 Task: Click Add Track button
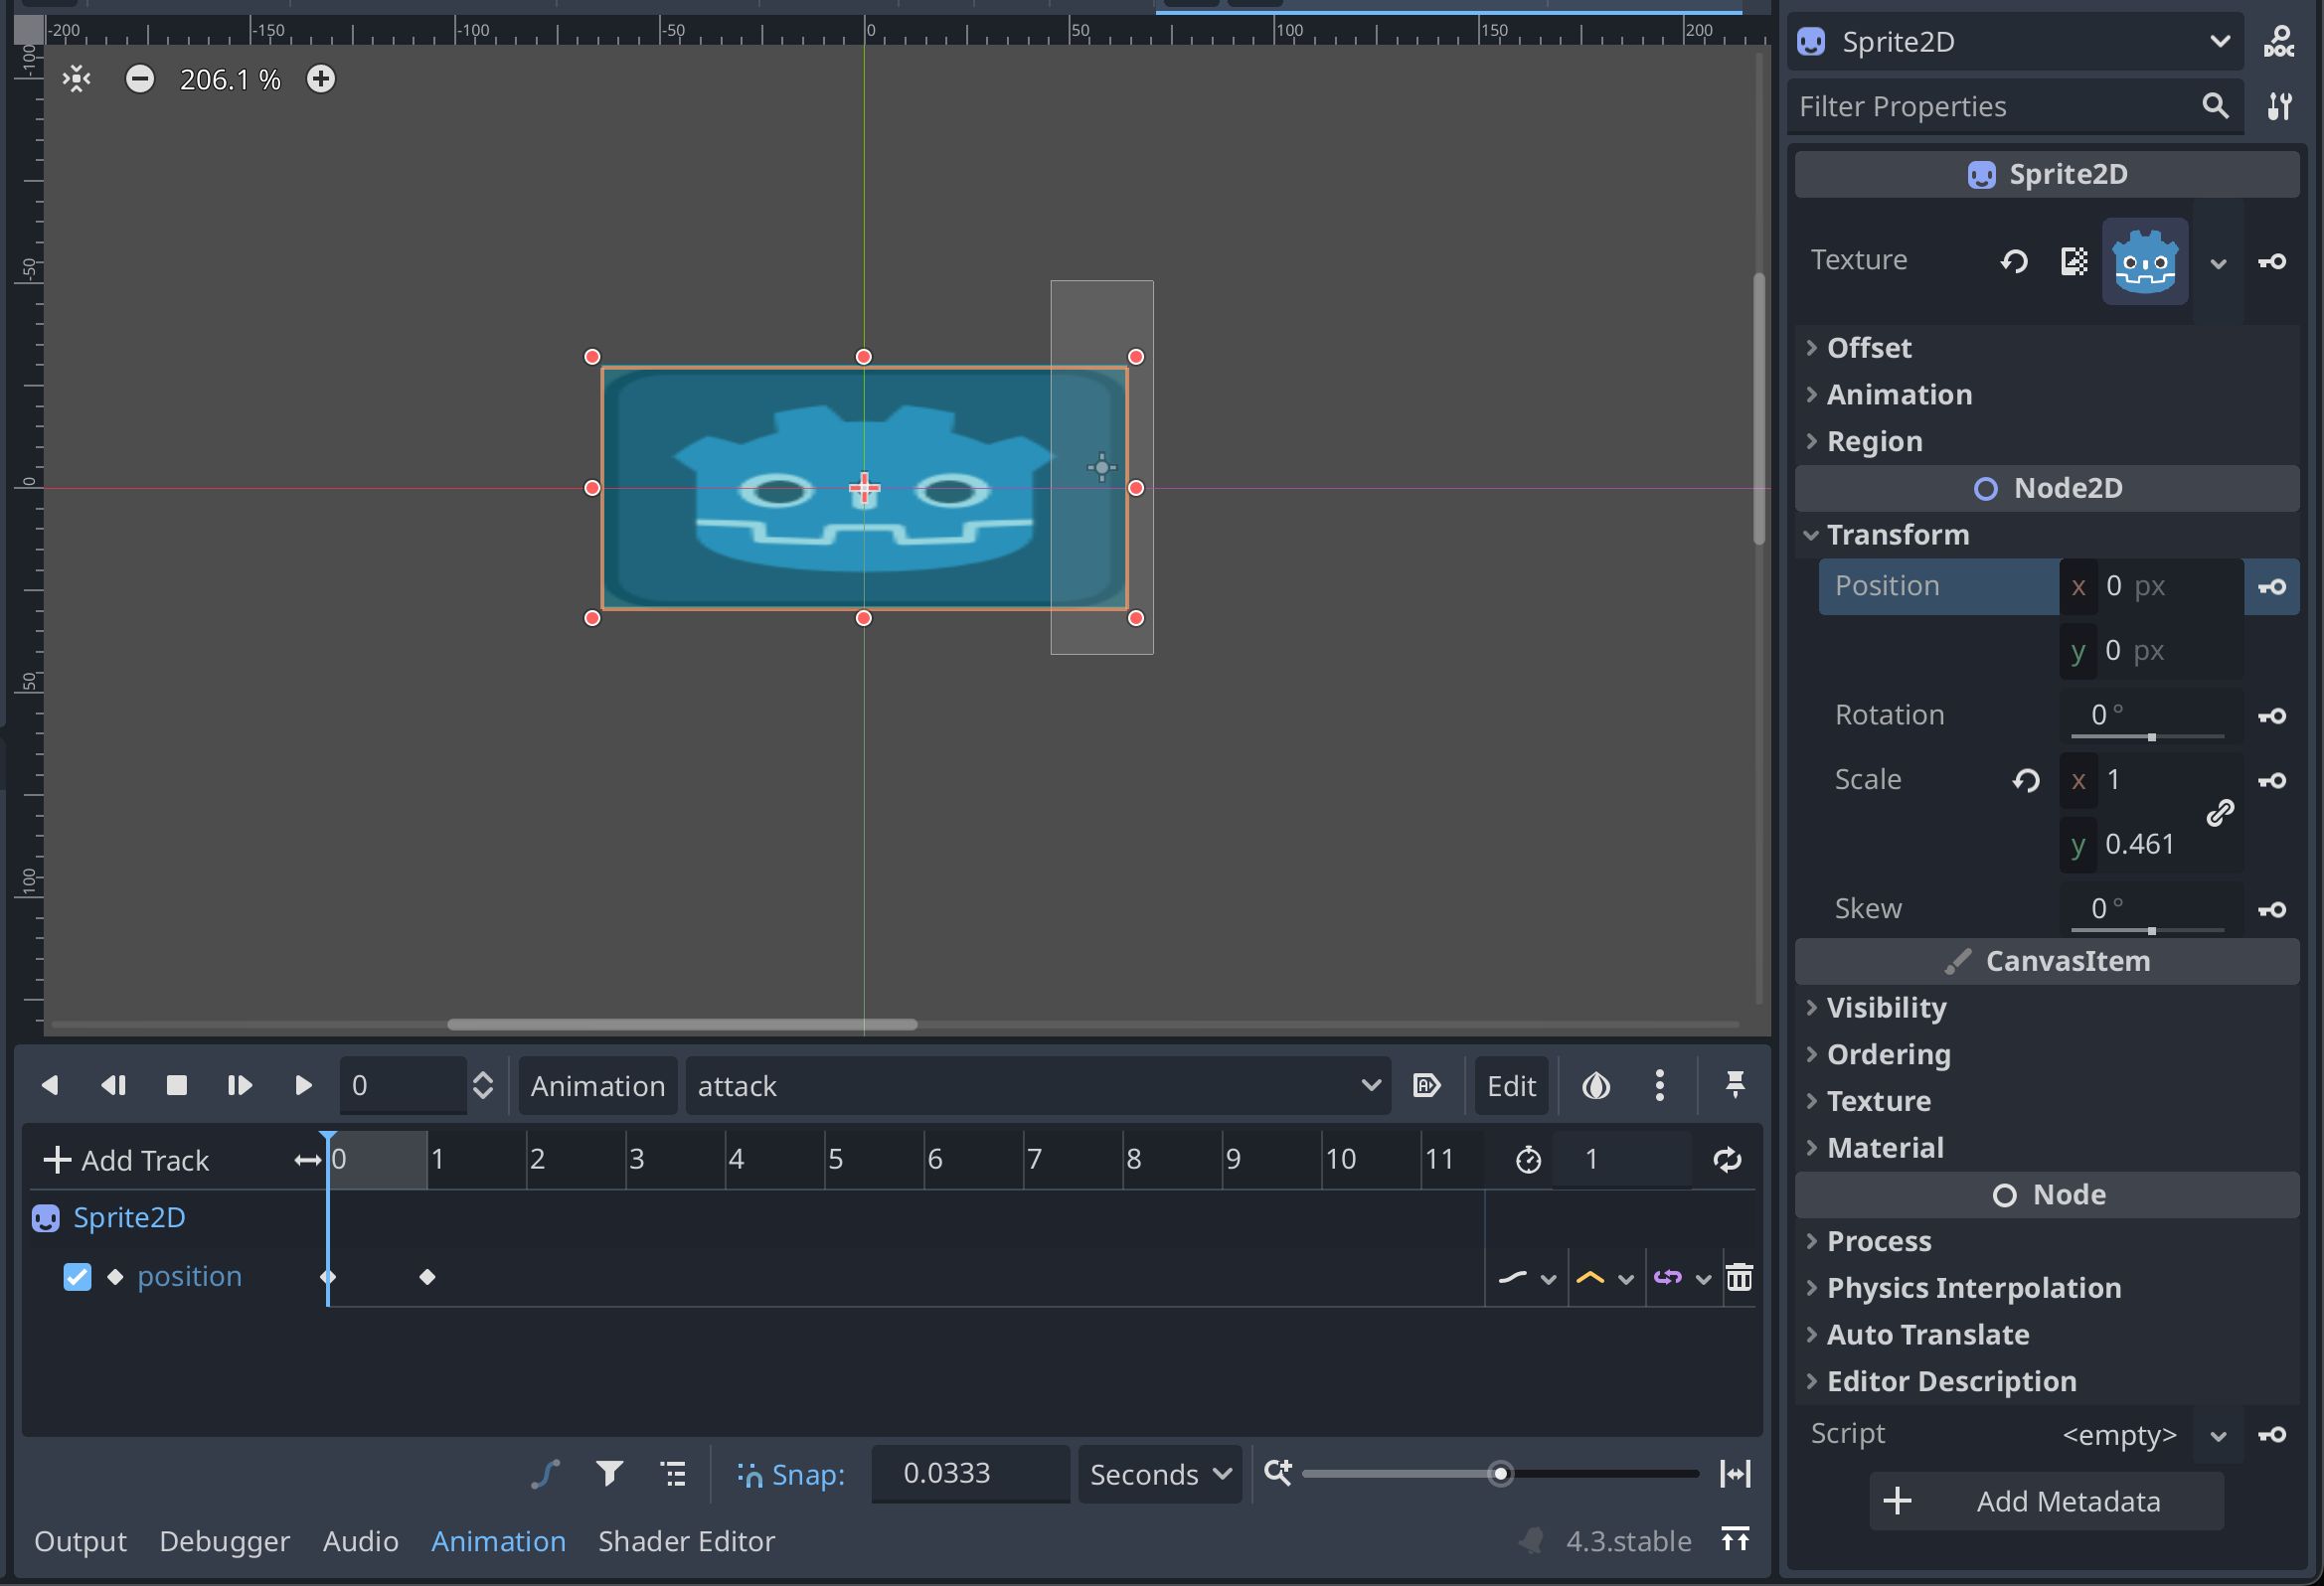[127, 1160]
